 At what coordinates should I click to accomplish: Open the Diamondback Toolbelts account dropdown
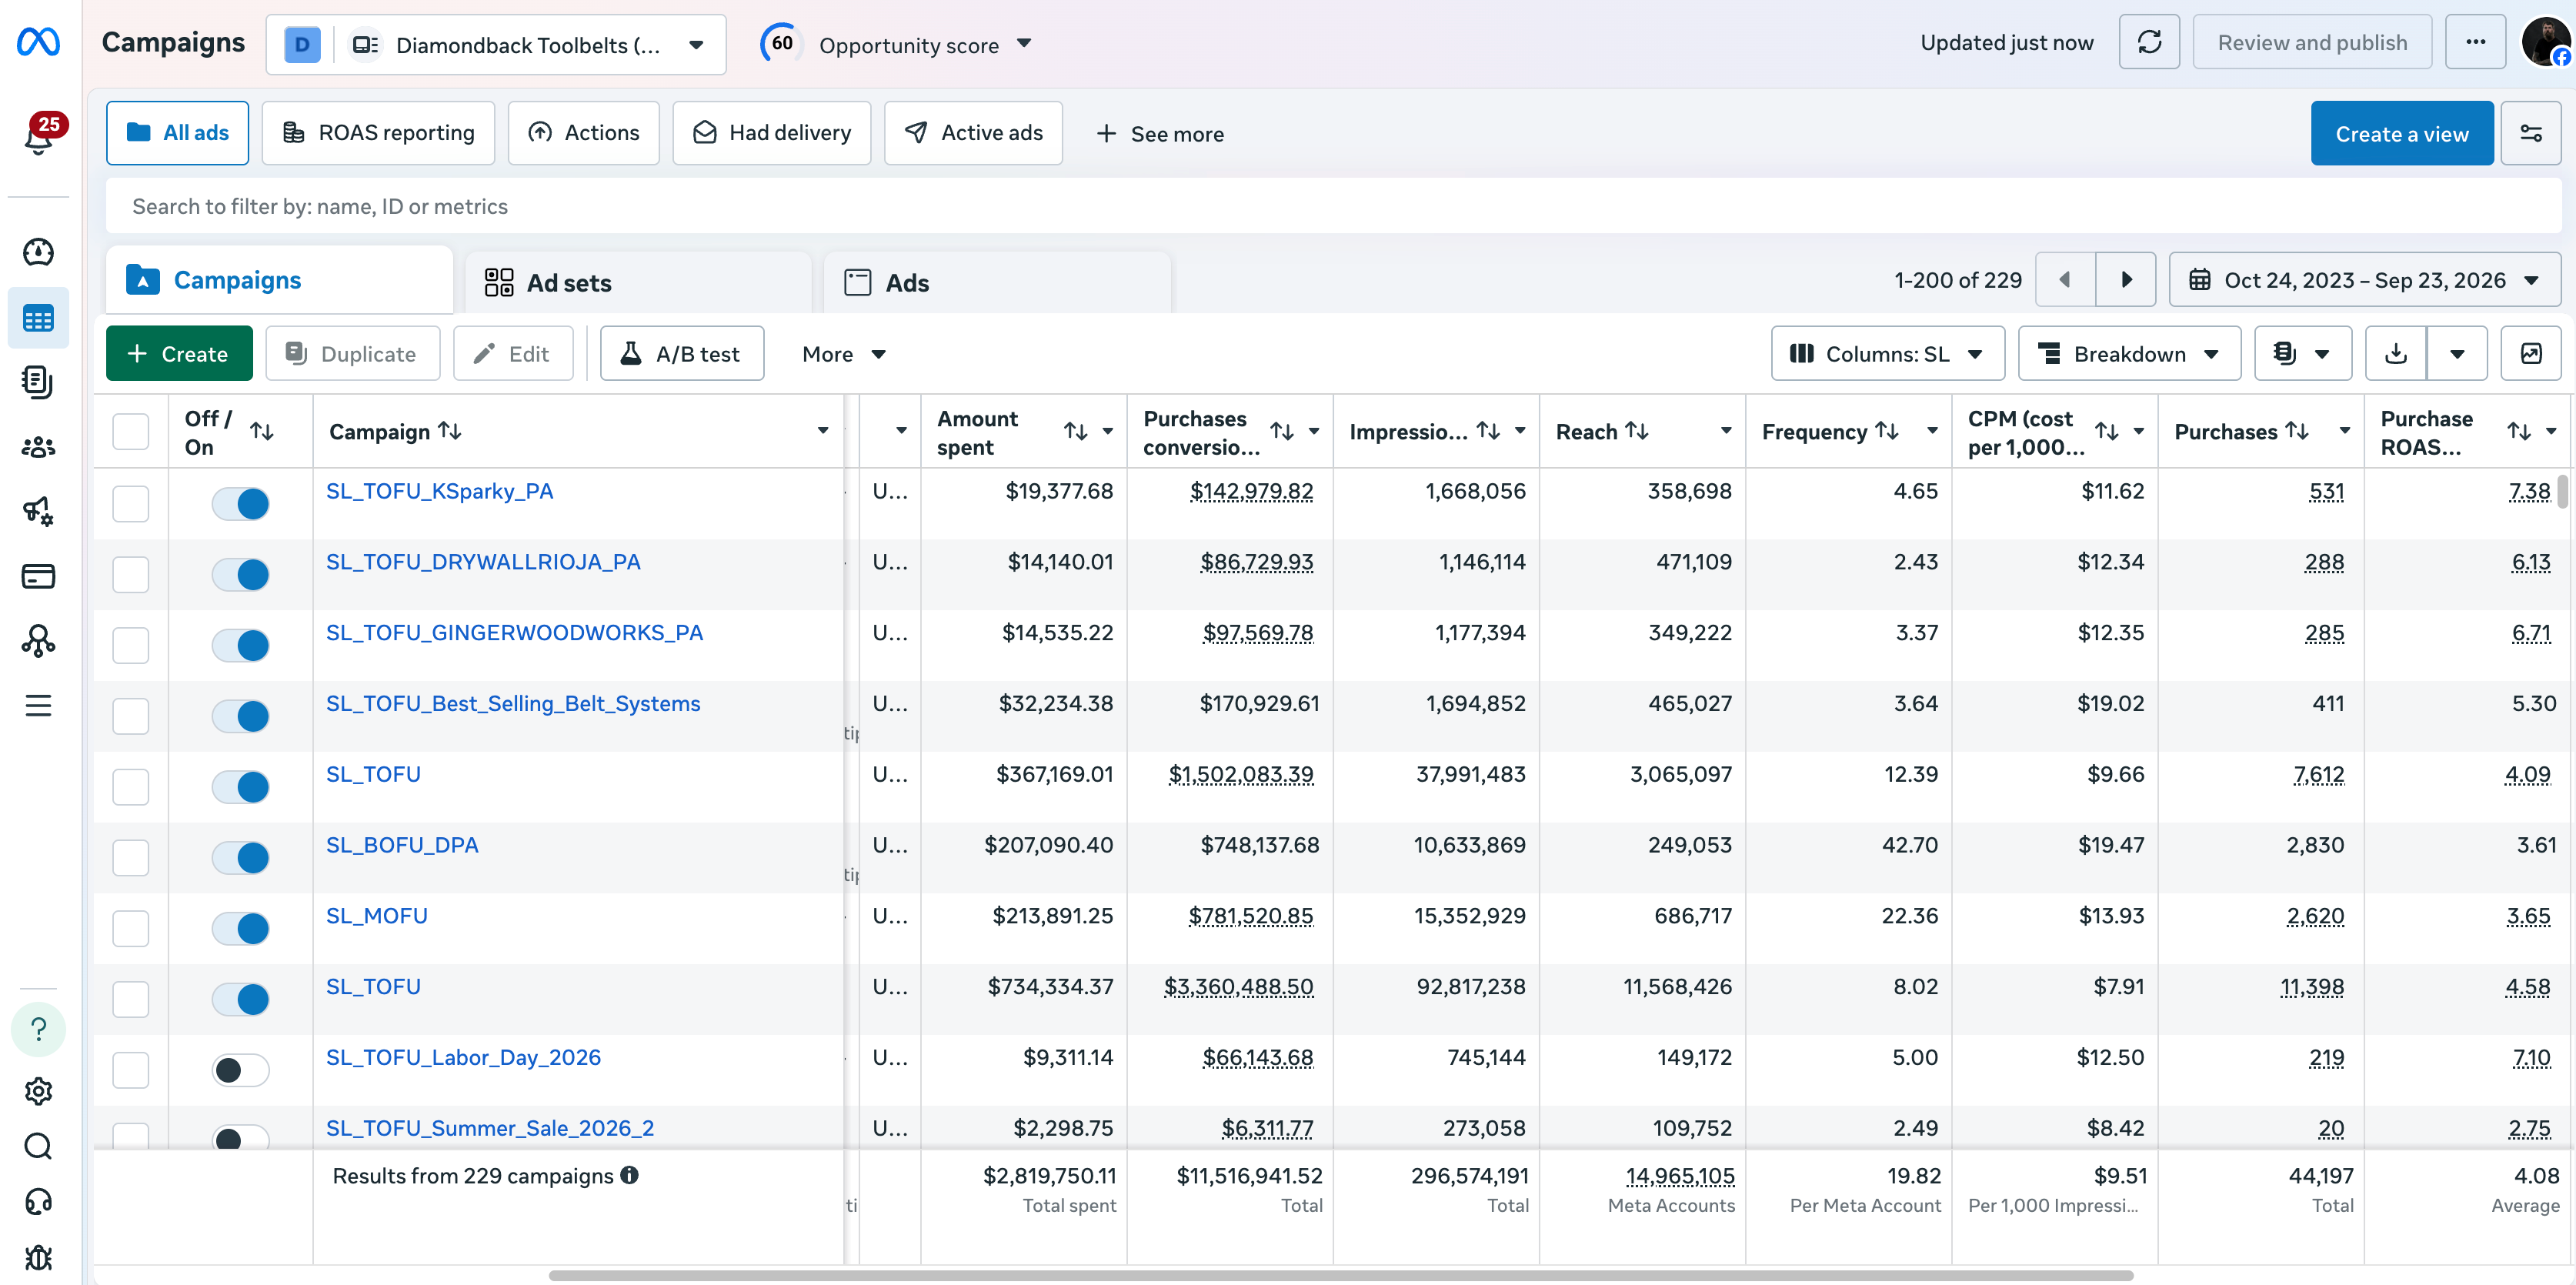[x=496, y=44]
